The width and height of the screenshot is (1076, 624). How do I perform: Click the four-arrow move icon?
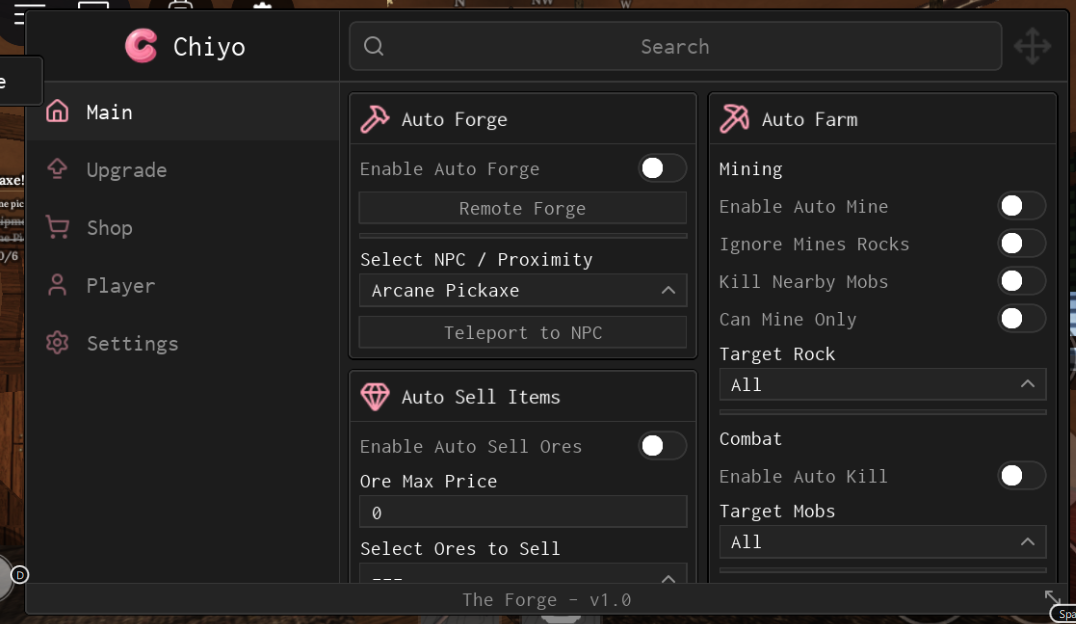pyautogui.click(x=1032, y=47)
